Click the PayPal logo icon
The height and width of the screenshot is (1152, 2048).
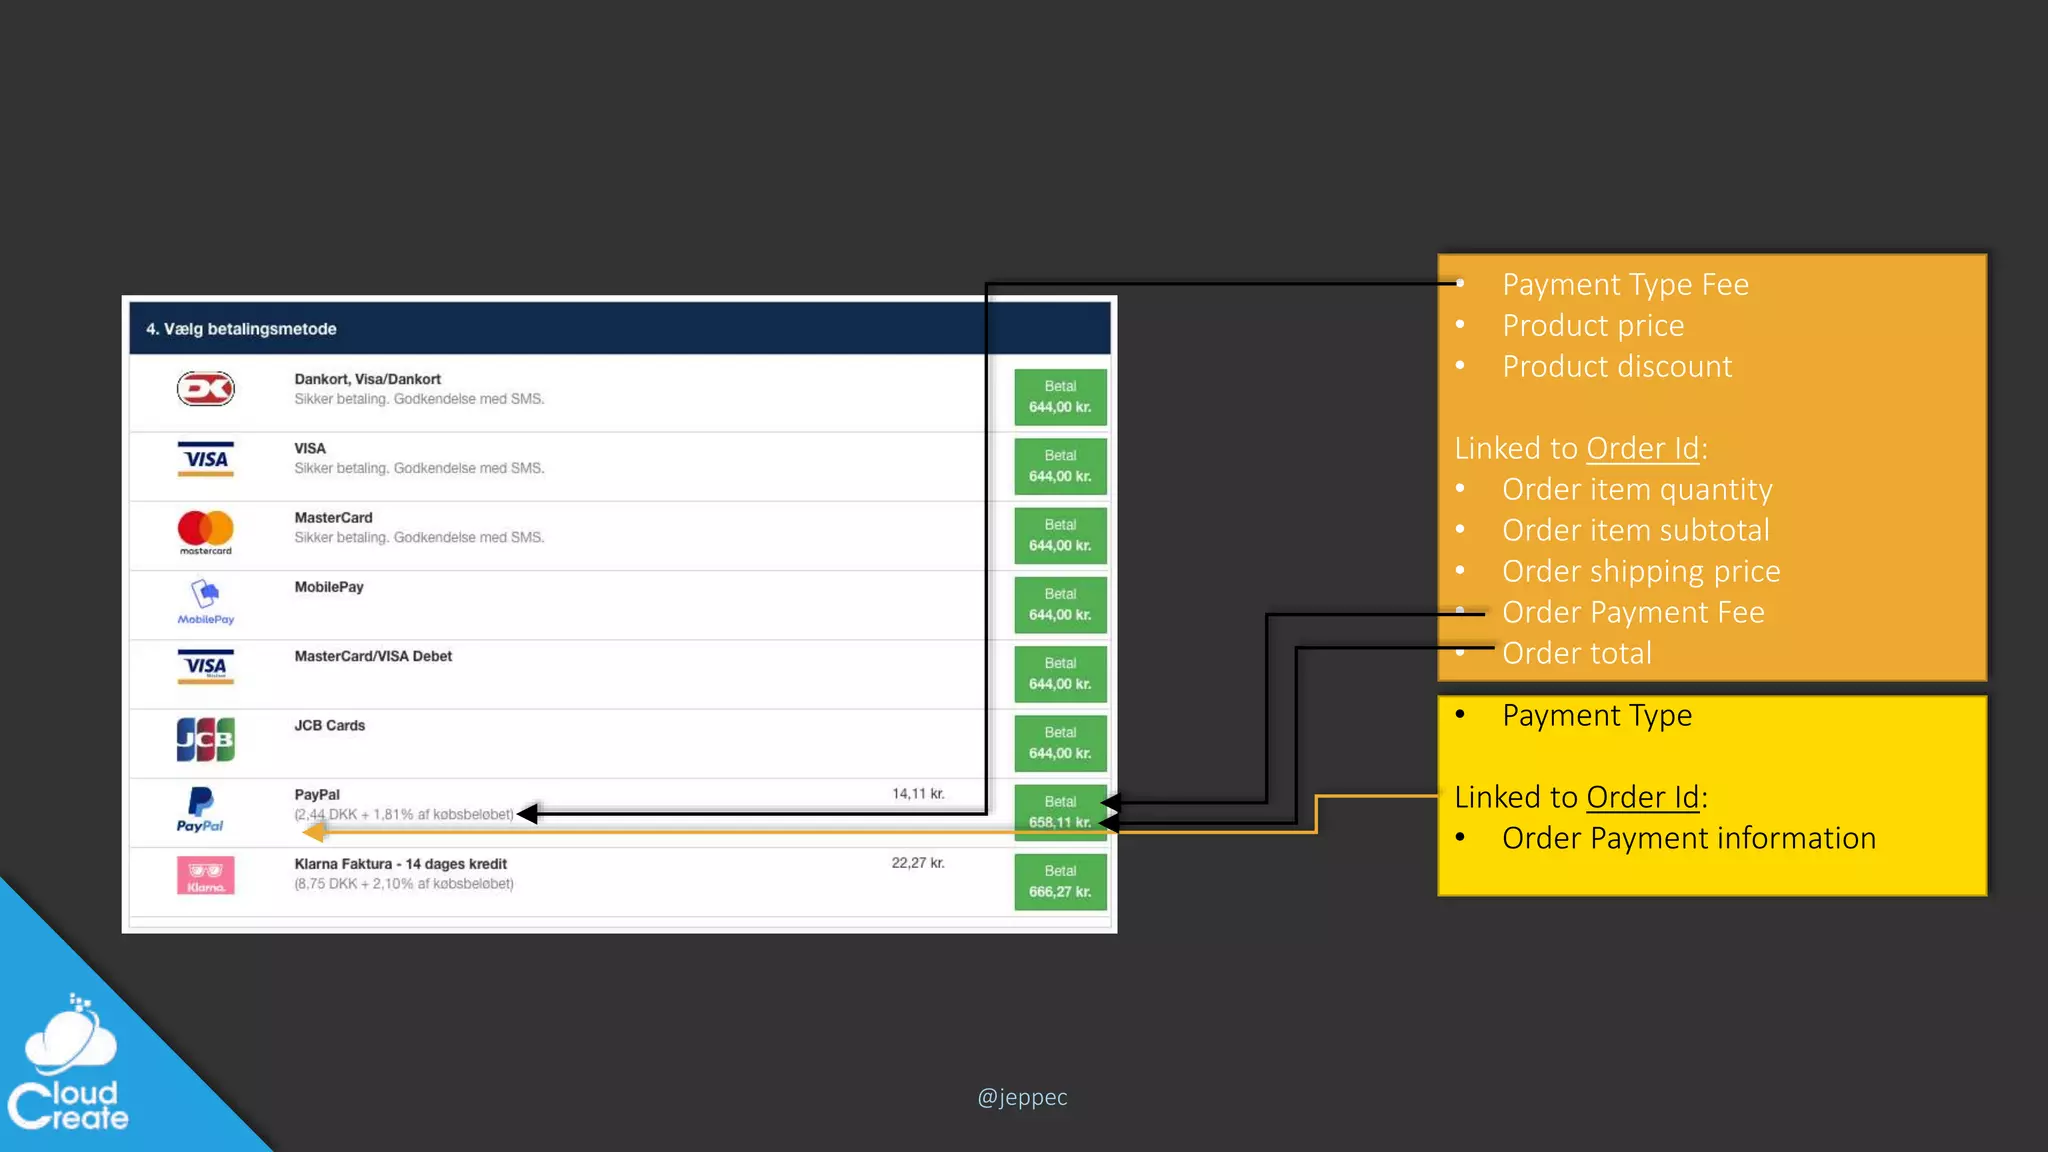point(200,810)
